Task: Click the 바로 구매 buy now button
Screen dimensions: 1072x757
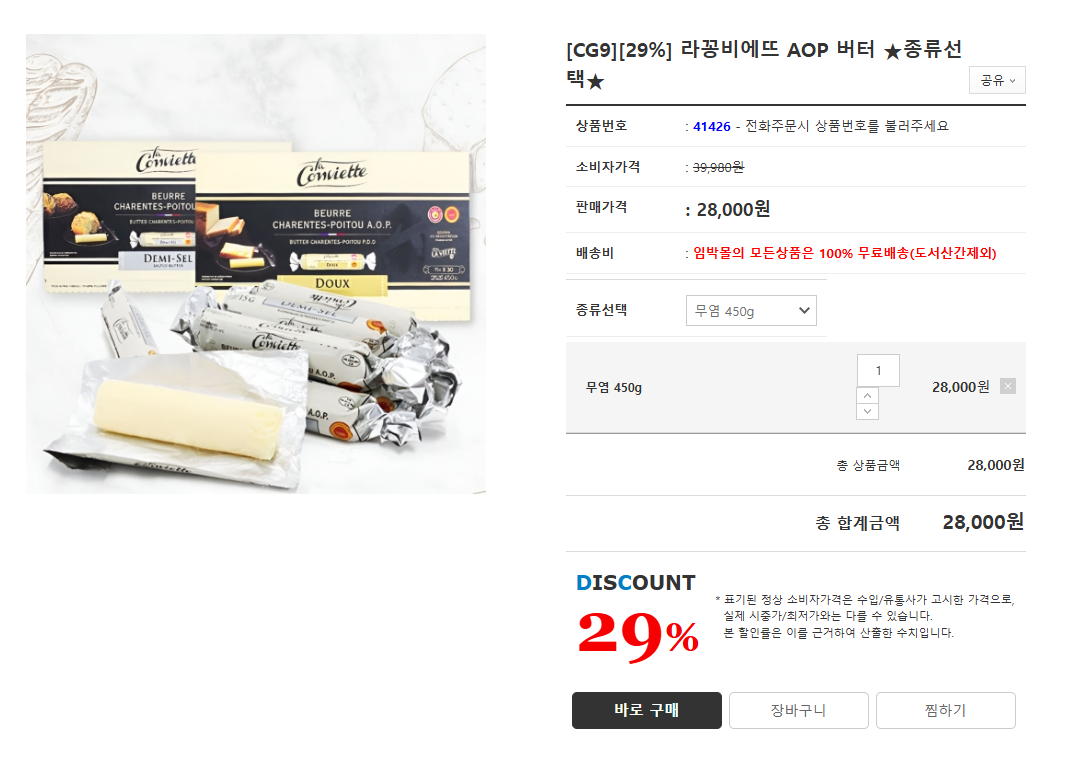Action: tap(647, 710)
